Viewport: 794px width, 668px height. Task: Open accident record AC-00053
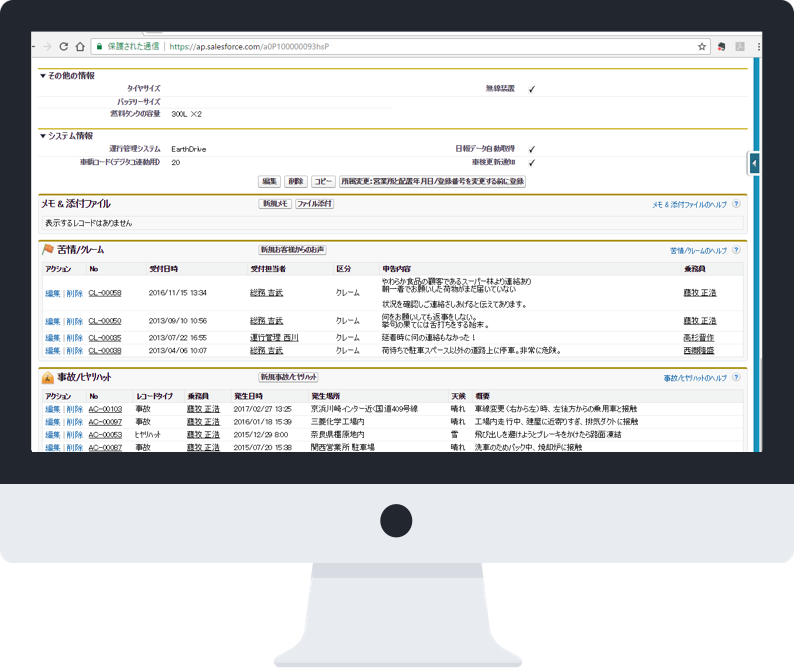[x=105, y=435]
